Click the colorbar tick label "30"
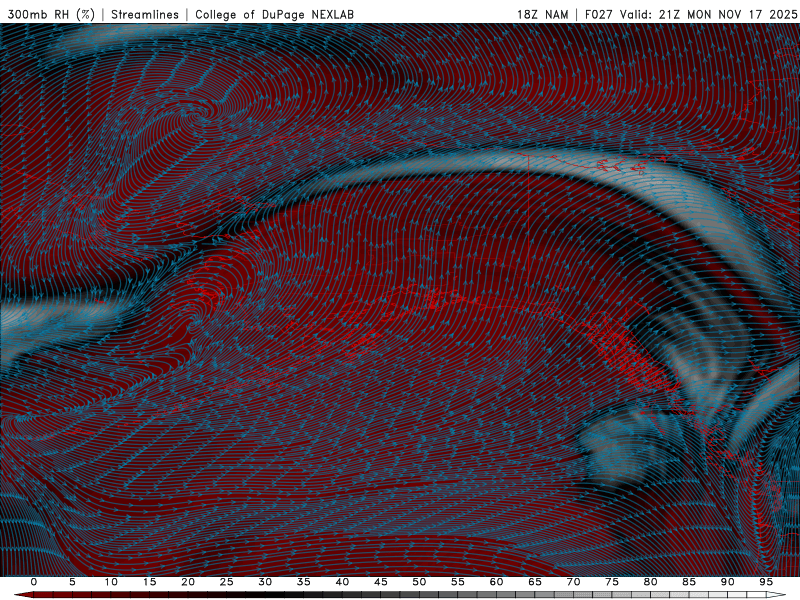Image resolution: width=800 pixels, height=600 pixels. tap(265, 582)
